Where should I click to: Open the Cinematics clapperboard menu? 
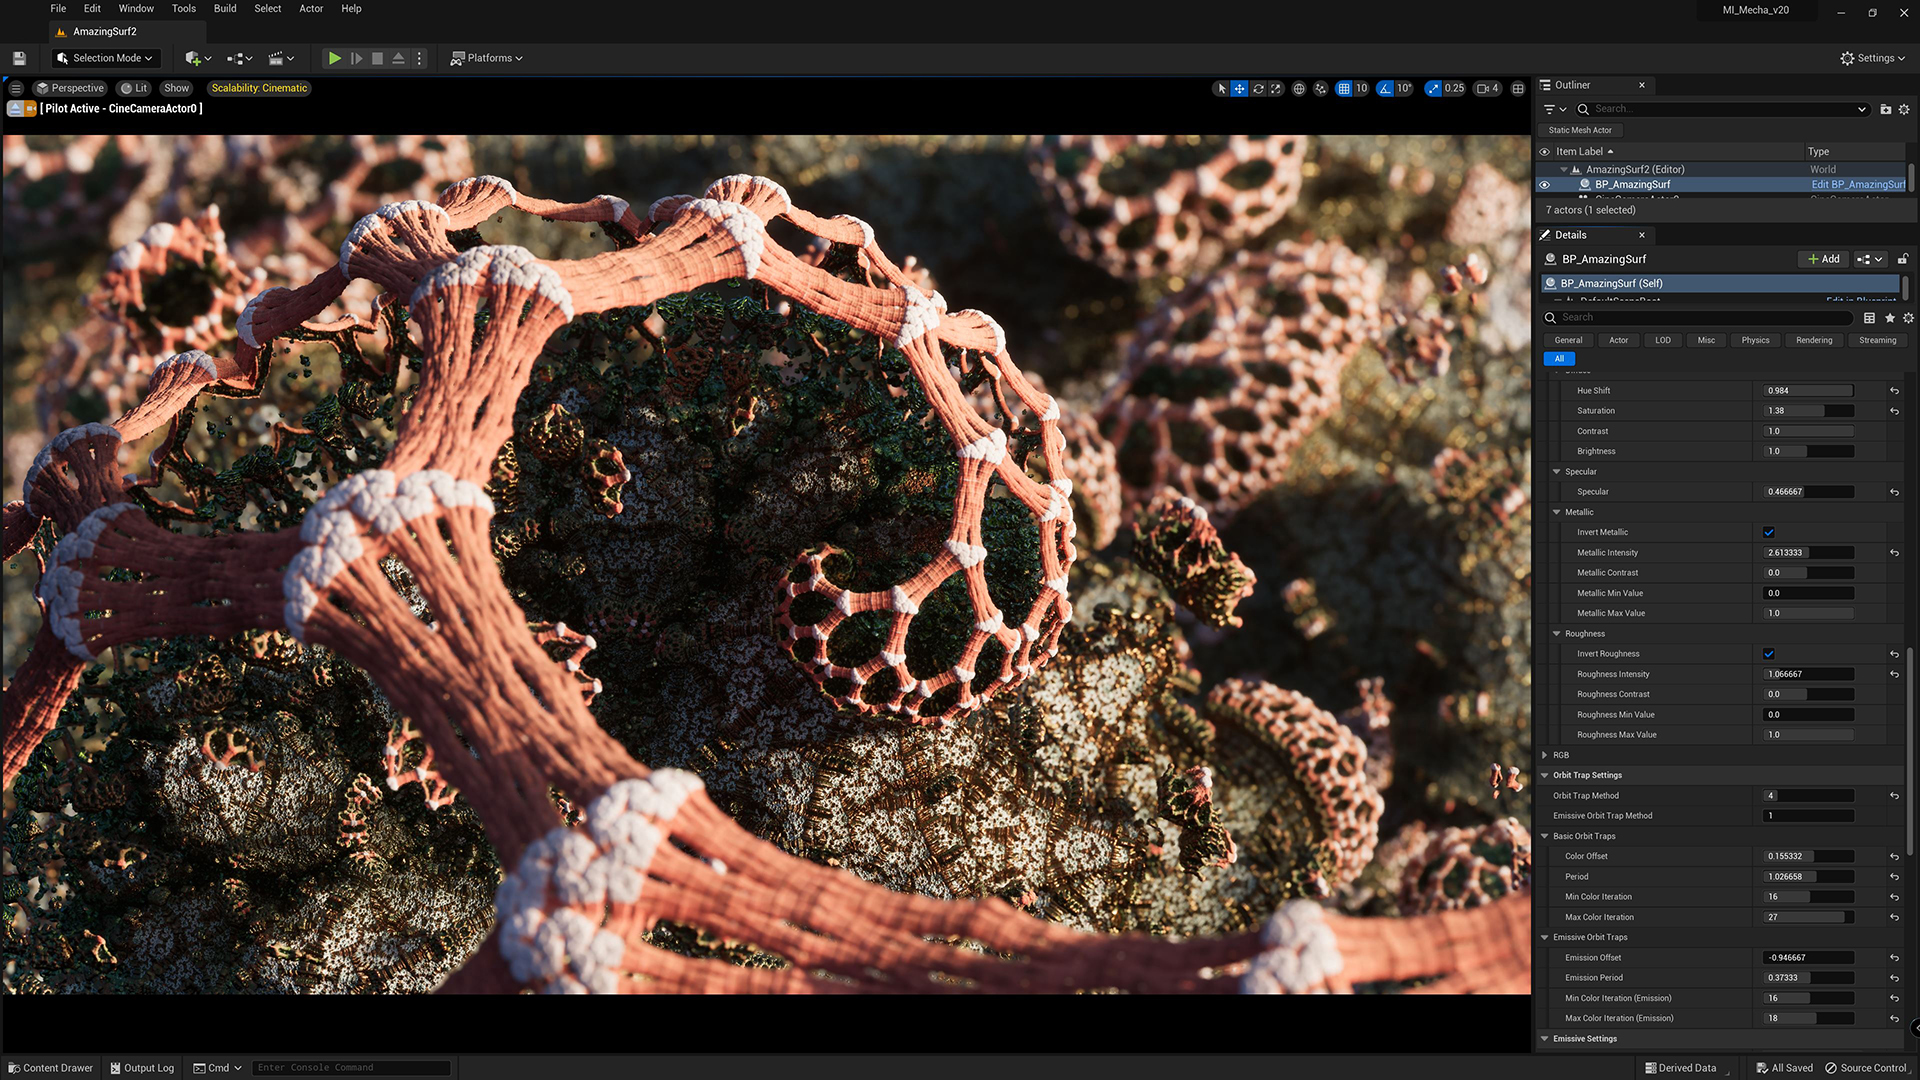click(281, 58)
